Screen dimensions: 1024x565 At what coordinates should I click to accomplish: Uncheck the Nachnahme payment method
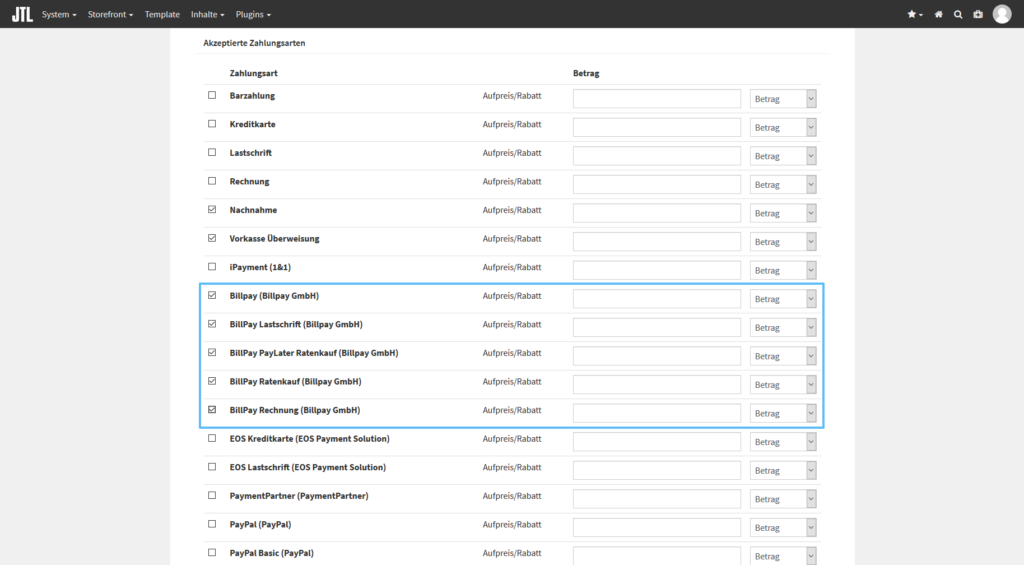[x=211, y=210]
